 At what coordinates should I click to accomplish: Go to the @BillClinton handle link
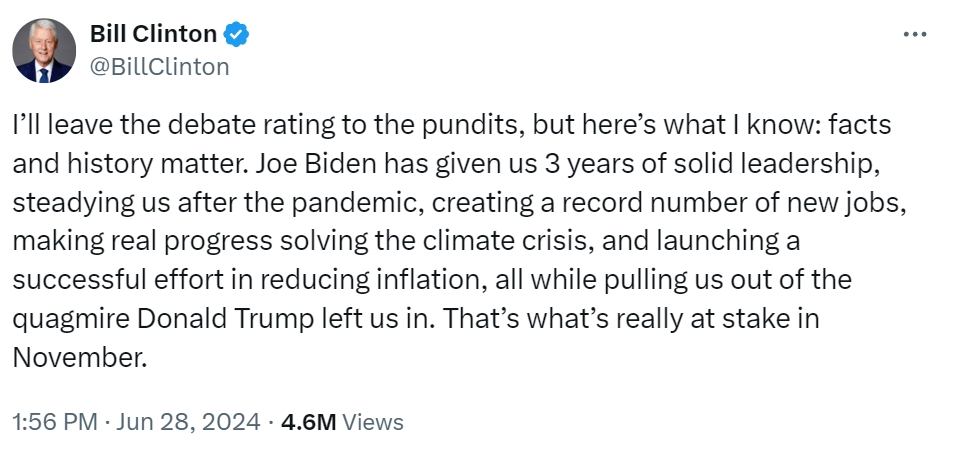tap(159, 67)
